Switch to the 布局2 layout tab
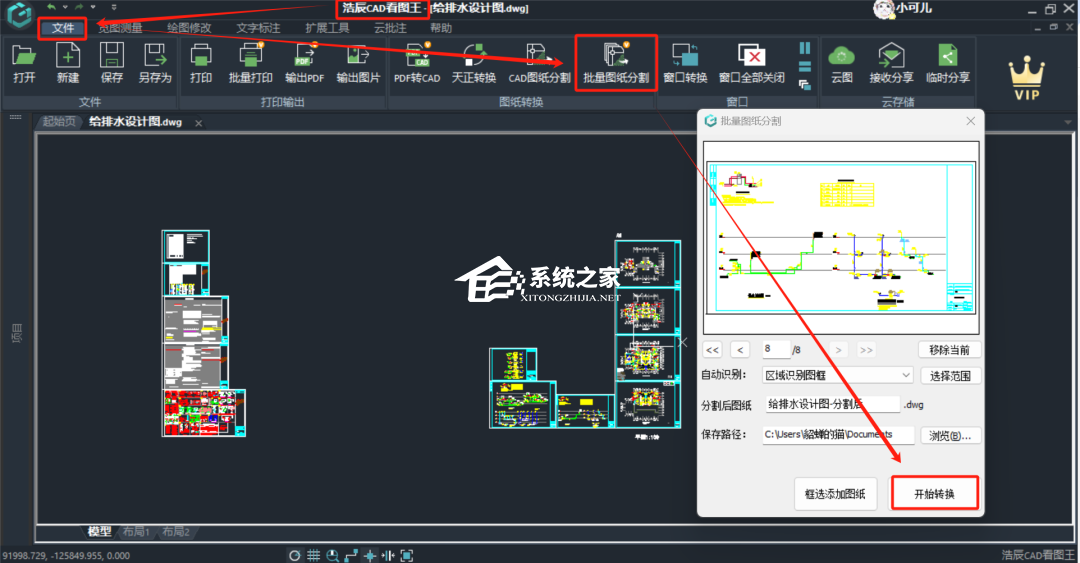 (176, 531)
